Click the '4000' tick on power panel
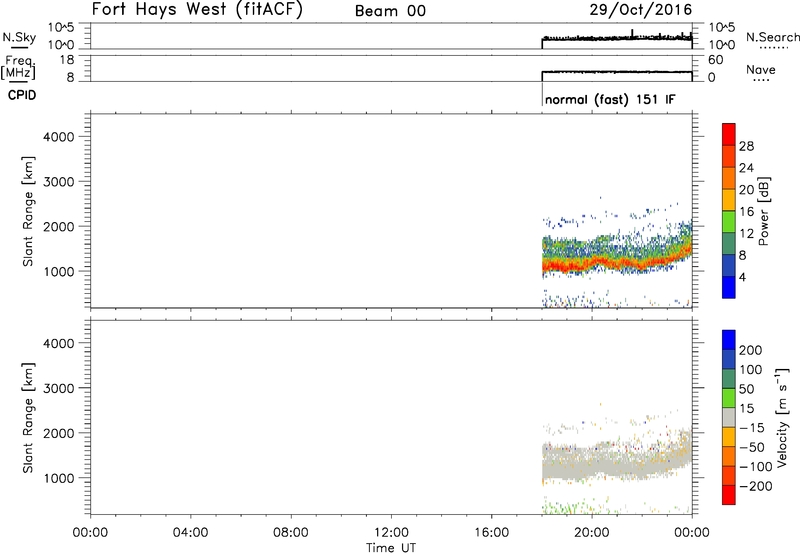 (x=59, y=137)
